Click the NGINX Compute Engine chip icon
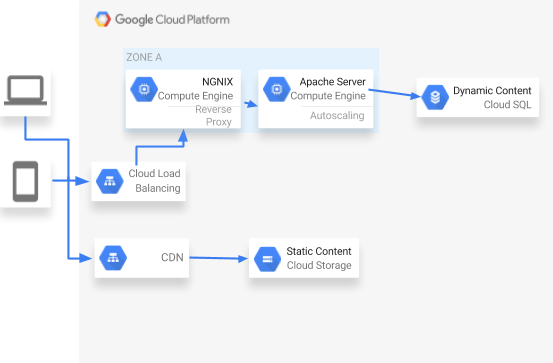The image size is (553, 363). 144,90
